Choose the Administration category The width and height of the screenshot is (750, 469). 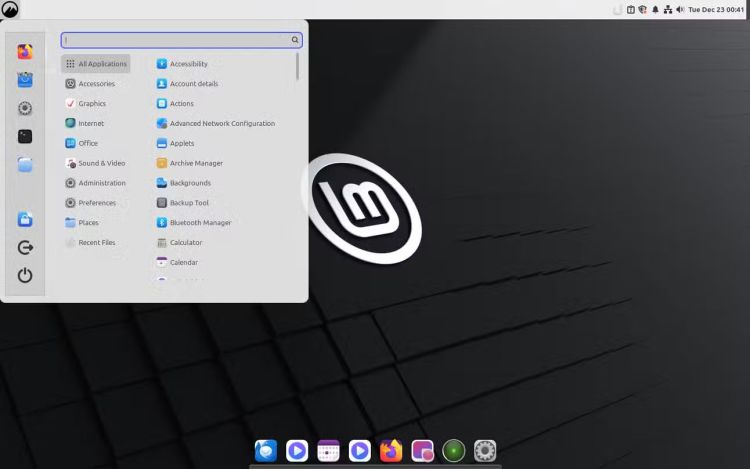click(101, 183)
